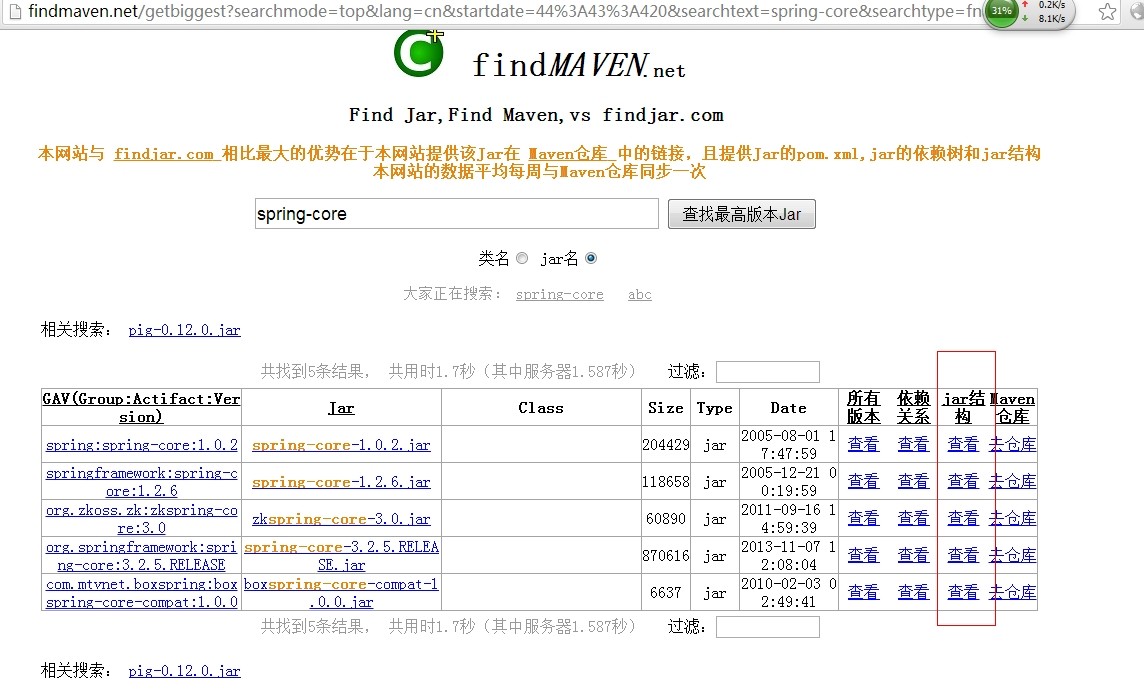View jar structure for spring-core-1.0.2 row
Image resolution: width=1144 pixels, height=700 pixels.
tap(963, 444)
